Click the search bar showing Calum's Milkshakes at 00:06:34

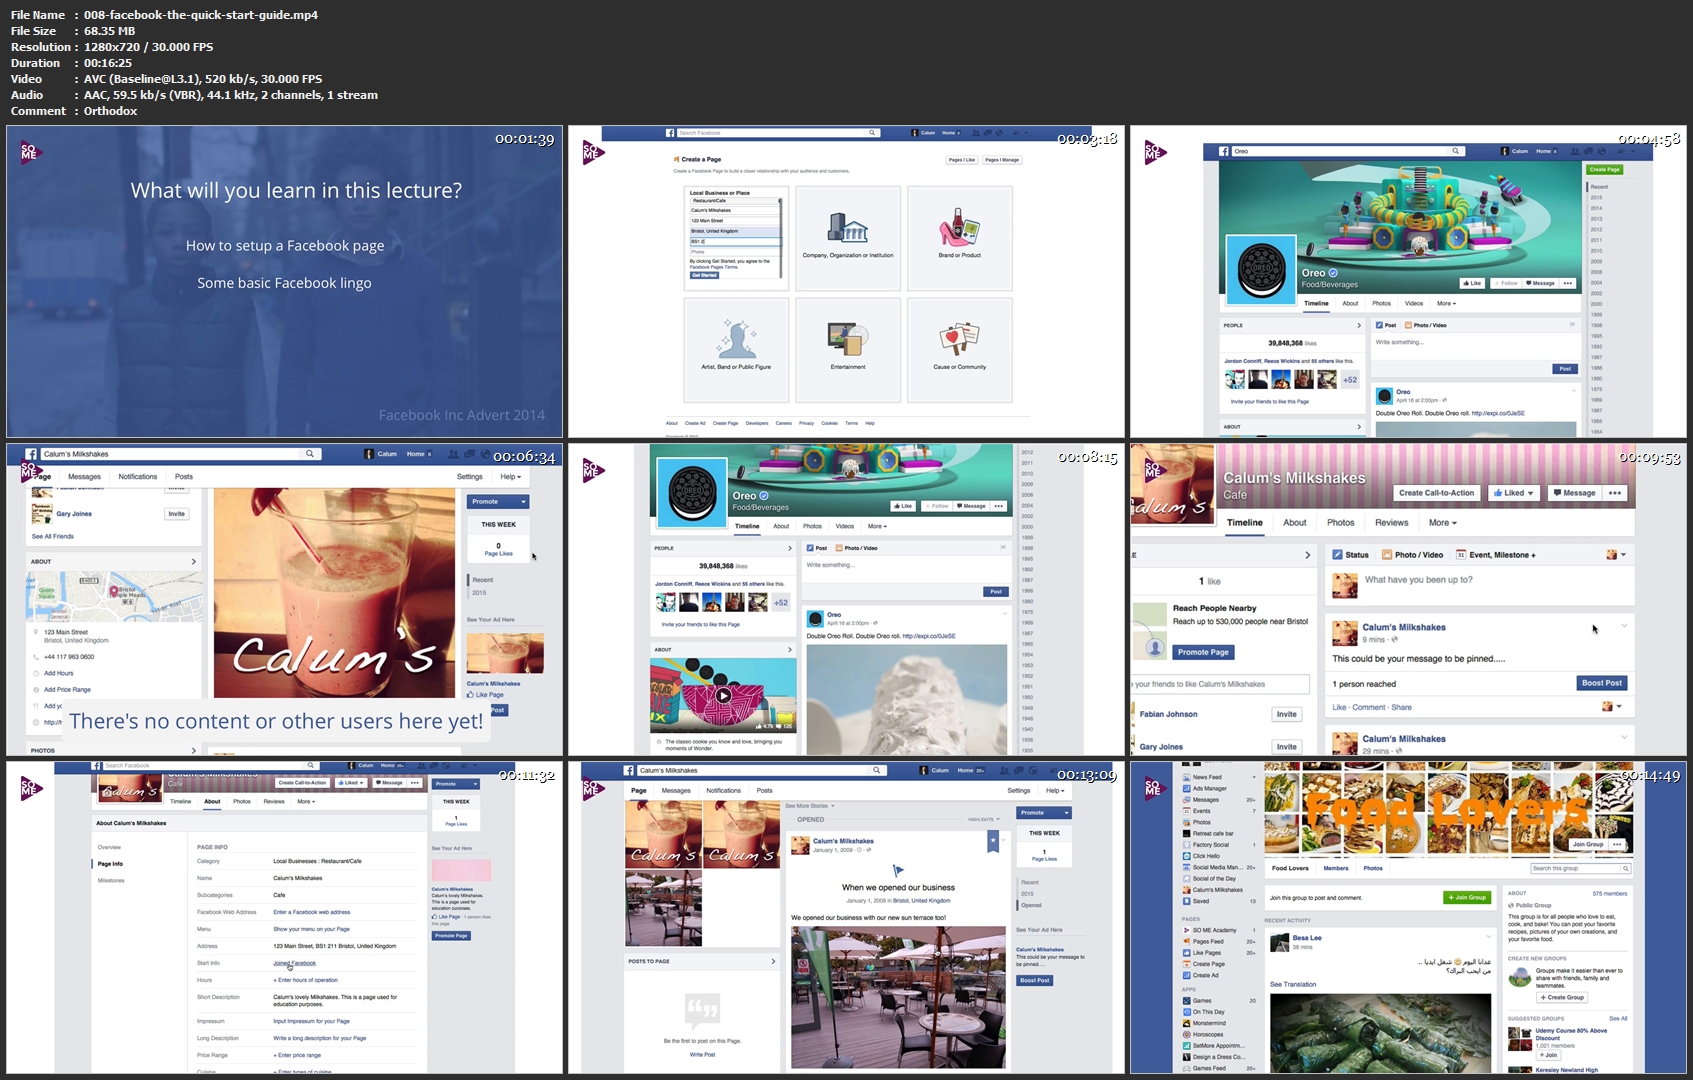[x=180, y=454]
